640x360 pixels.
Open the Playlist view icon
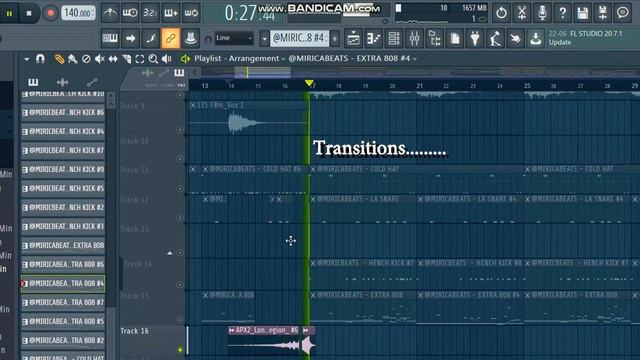pyautogui.click(x=353, y=38)
